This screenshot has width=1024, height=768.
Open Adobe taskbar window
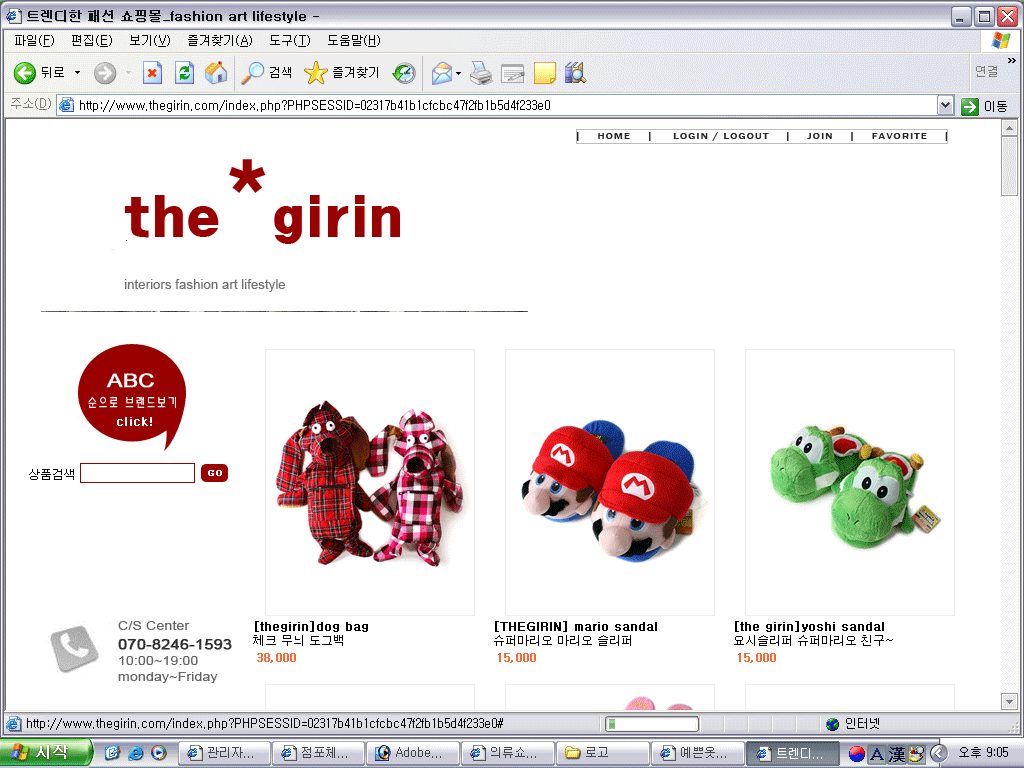click(412, 753)
